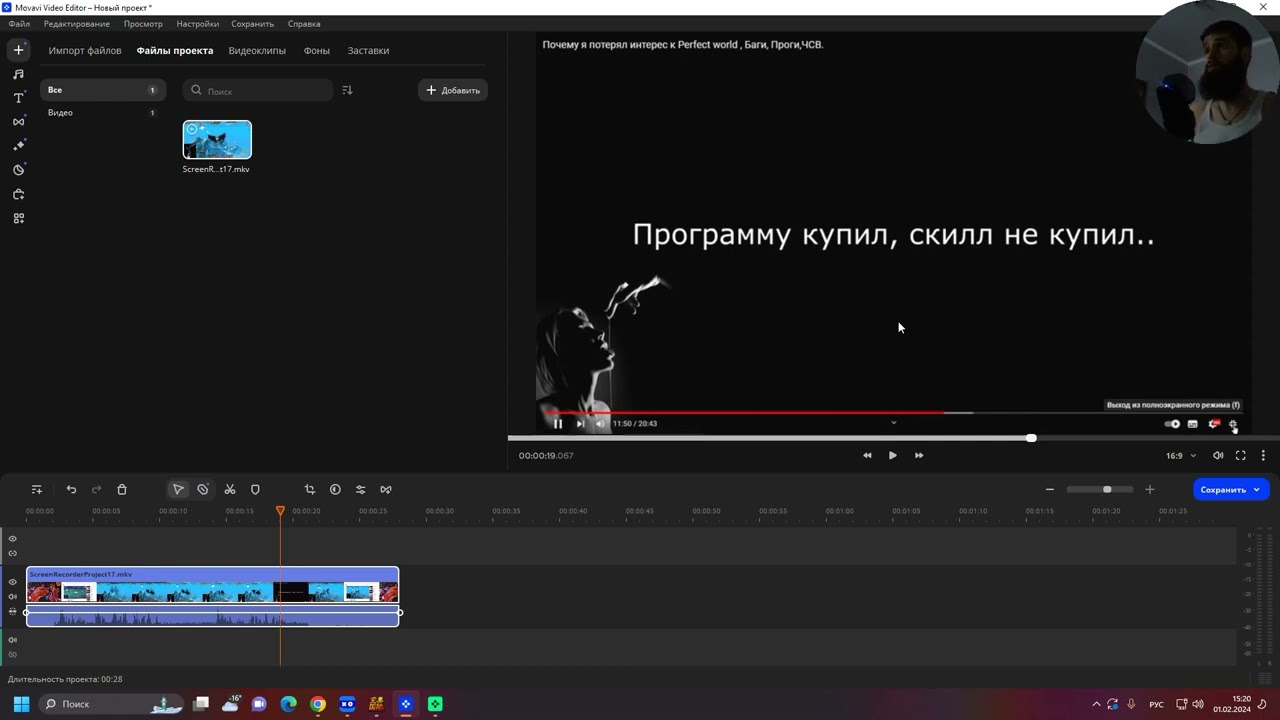Screen dimensions: 1280x720
Task: Switch to Заставки tab
Action: 368,50
